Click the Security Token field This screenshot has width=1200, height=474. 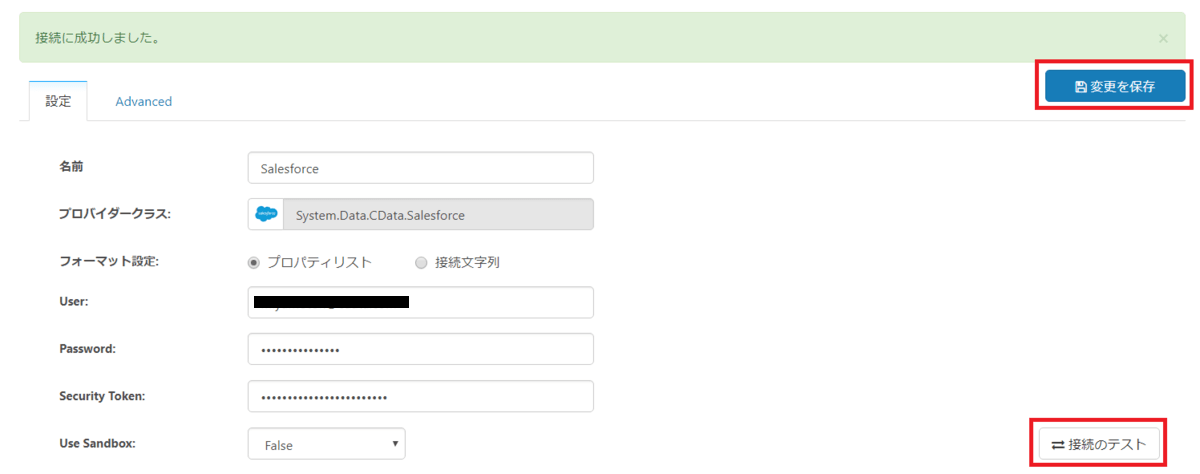(x=420, y=396)
